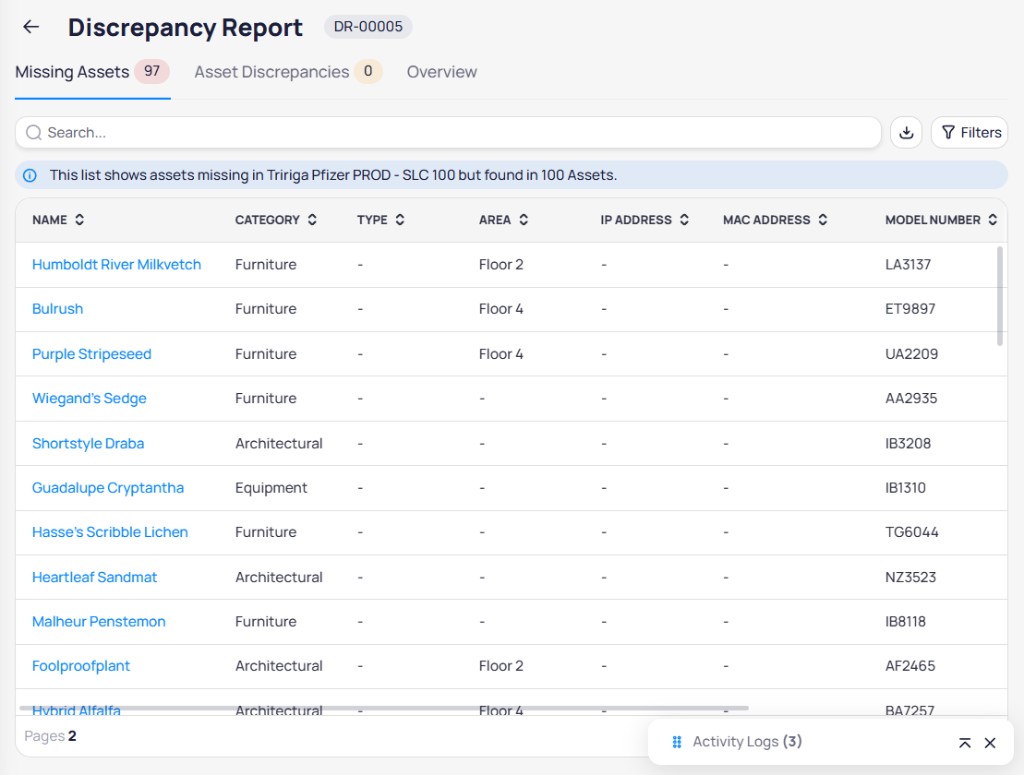Open the Purple Stripeseed asset
Viewport: 1024px width, 775px height.
91,354
